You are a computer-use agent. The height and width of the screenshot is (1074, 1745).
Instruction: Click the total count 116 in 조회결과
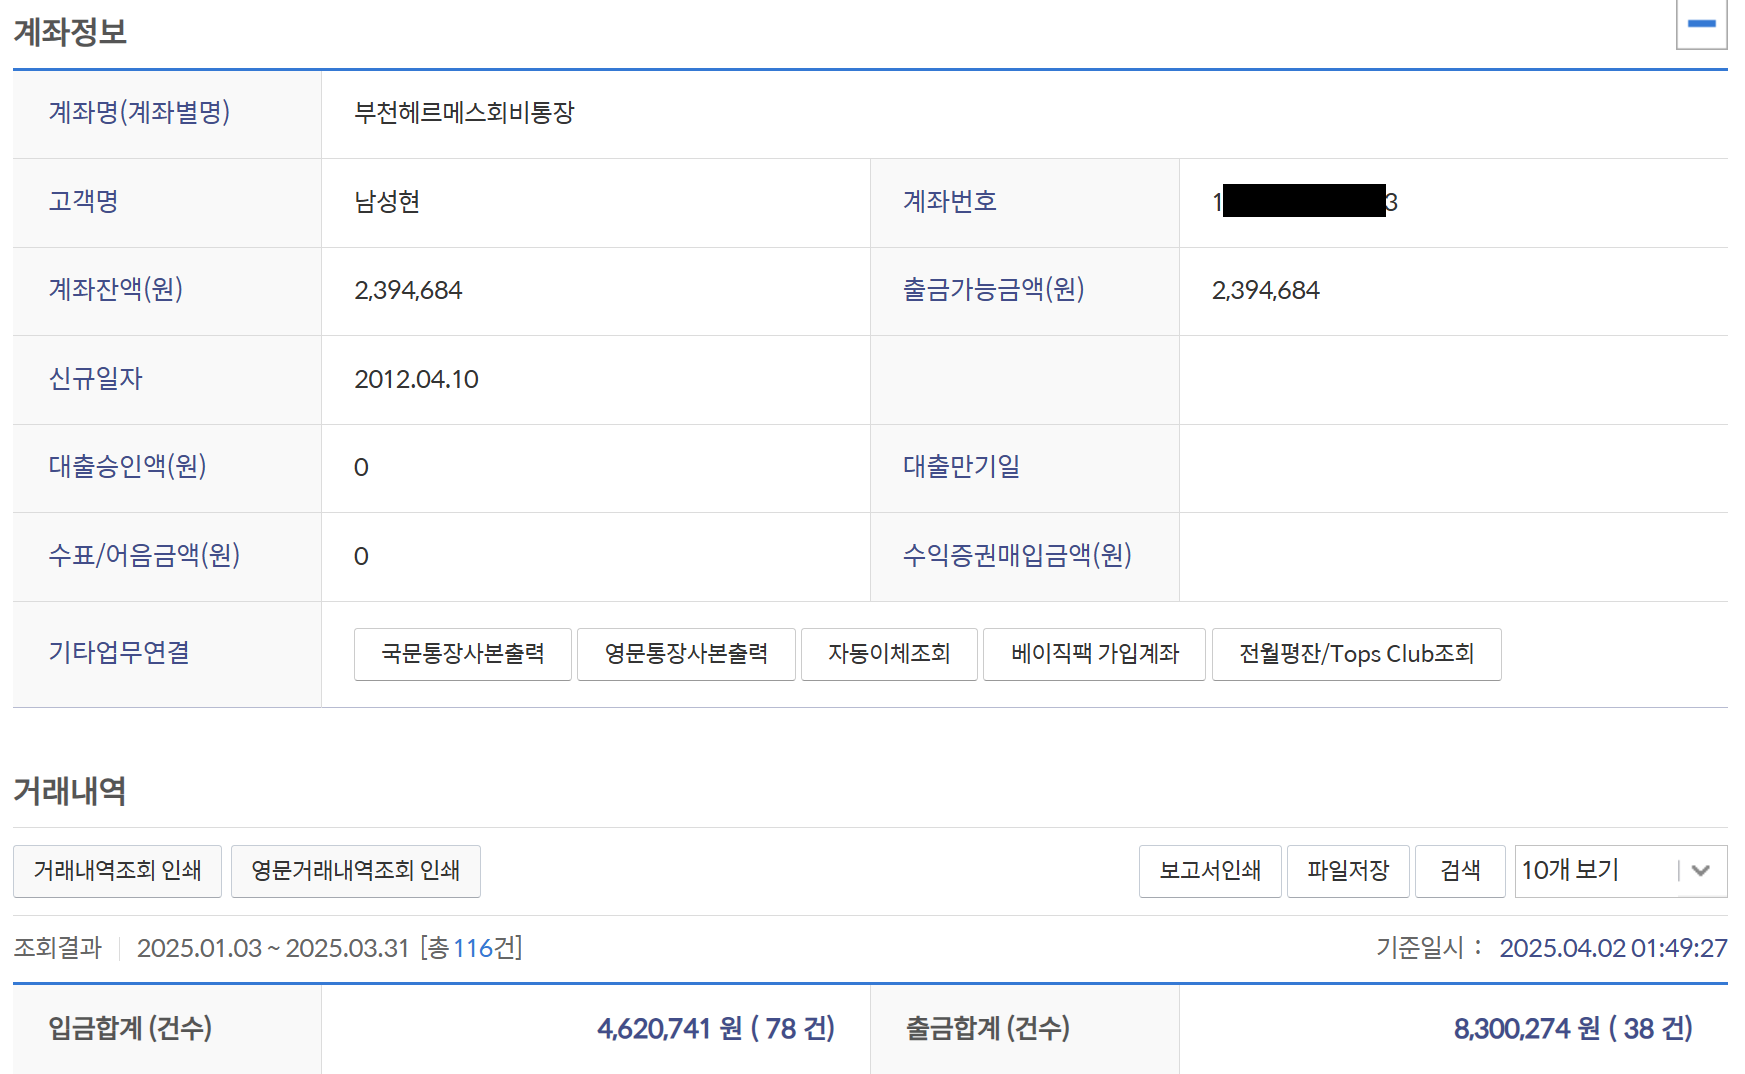[x=473, y=948]
